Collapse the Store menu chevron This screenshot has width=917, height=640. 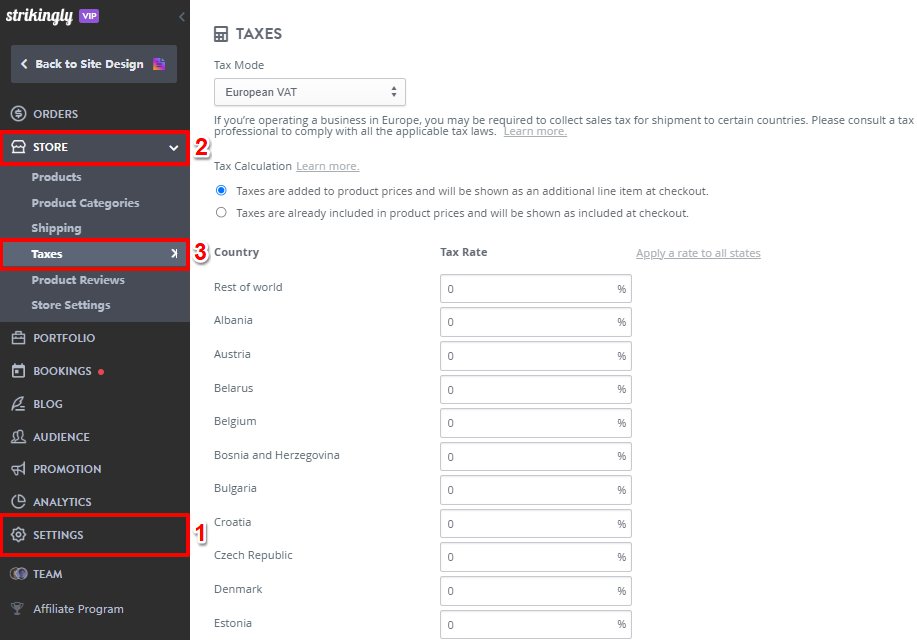click(x=174, y=147)
